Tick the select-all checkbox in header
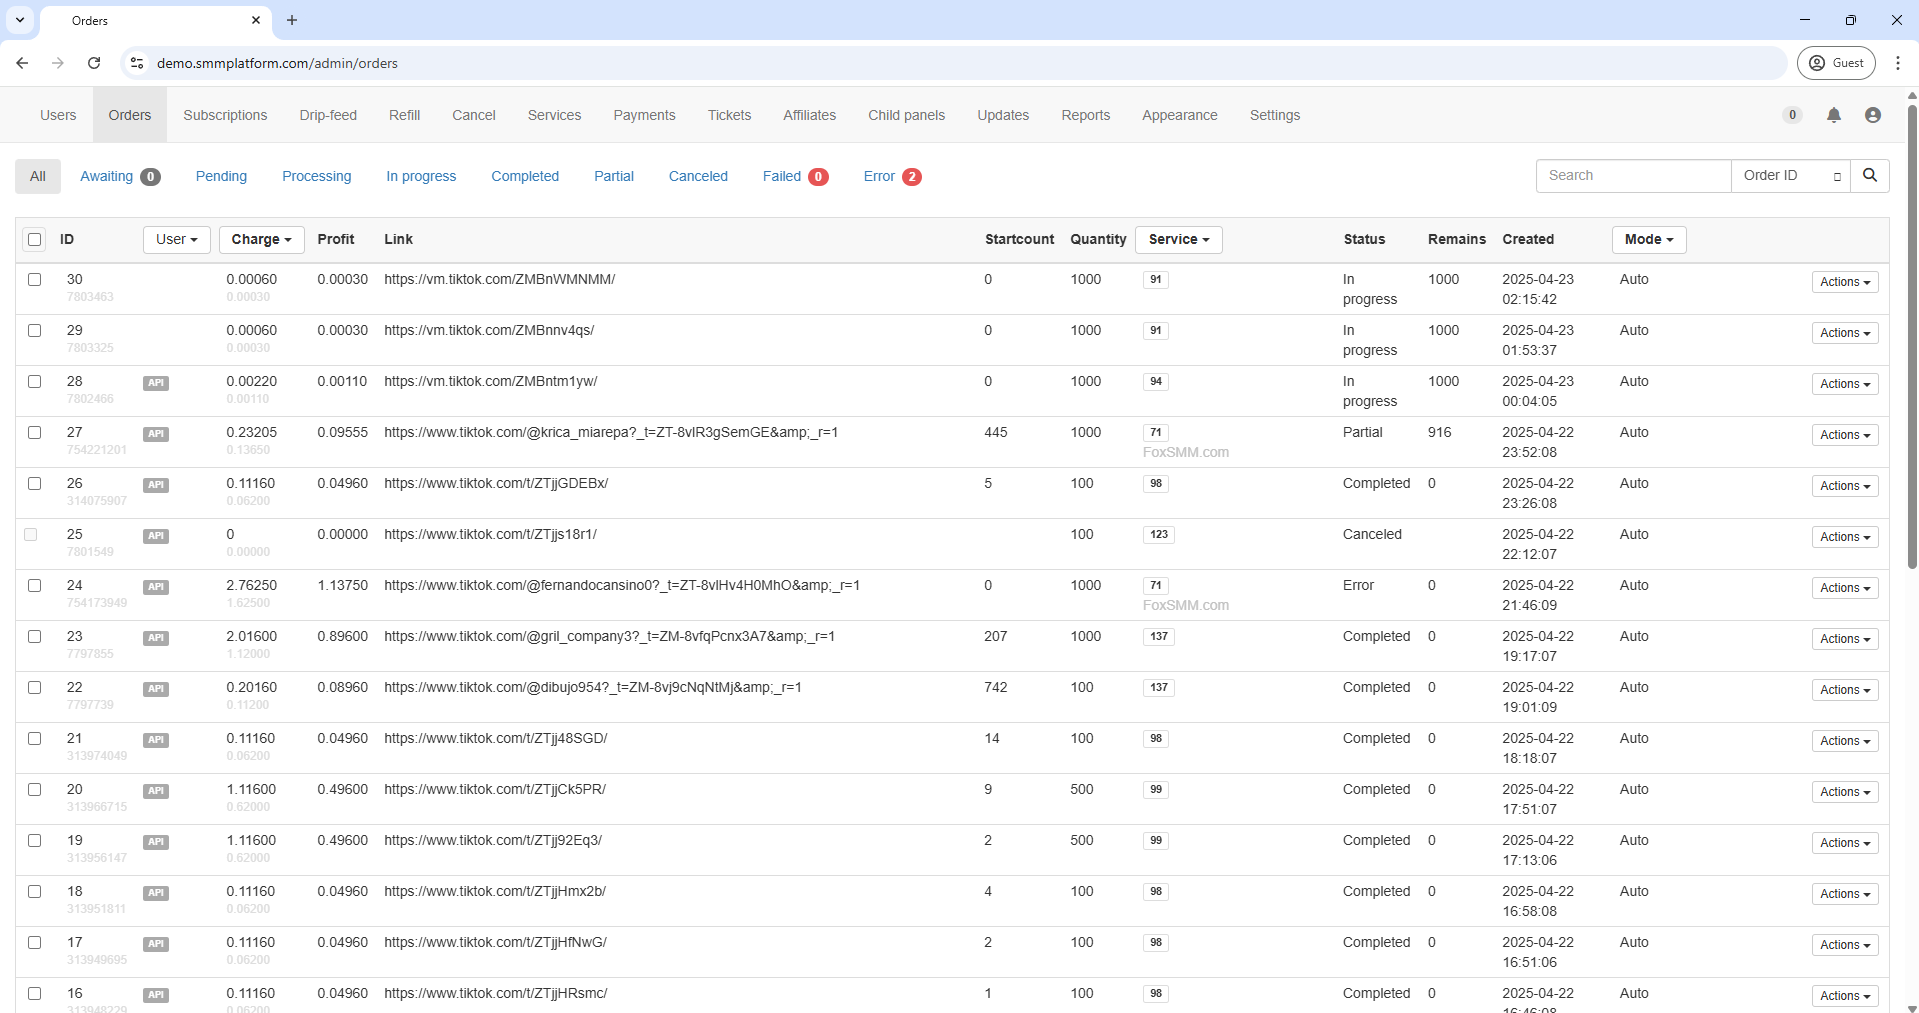The image size is (1919, 1013). coord(35,240)
